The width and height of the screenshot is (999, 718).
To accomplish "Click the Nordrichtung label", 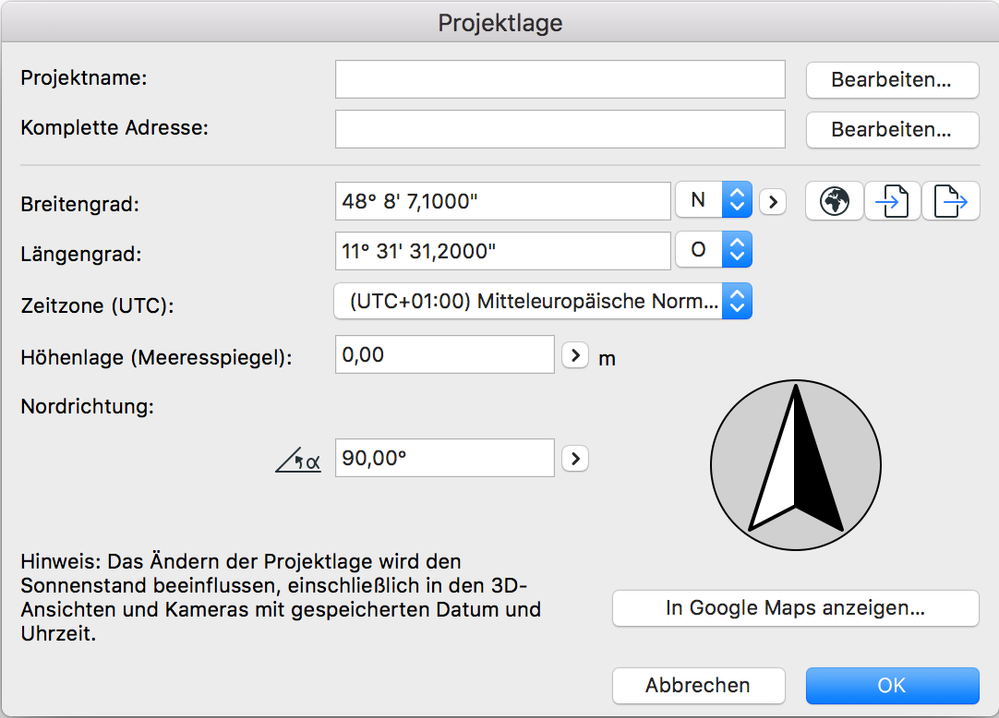I will coord(87,406).
